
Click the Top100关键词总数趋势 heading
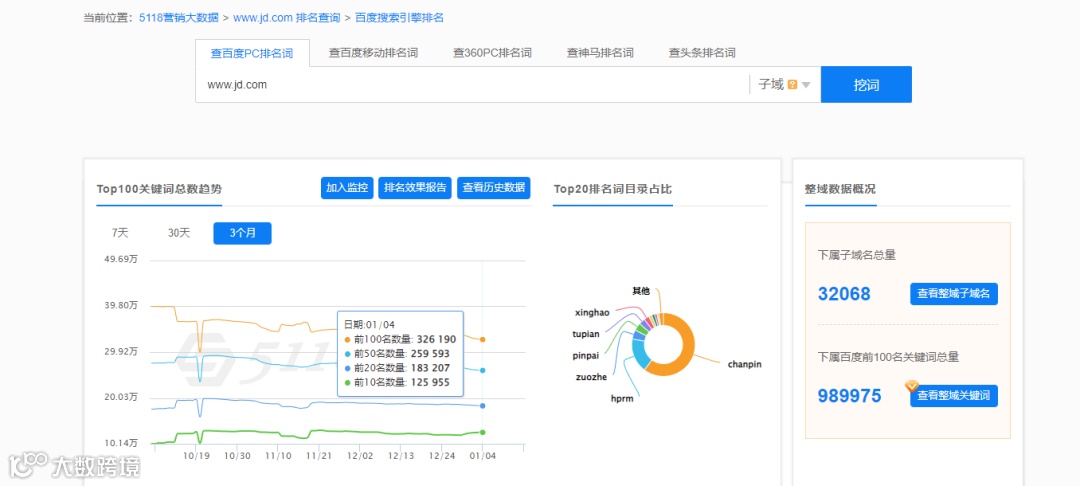[x=159, y=189]
